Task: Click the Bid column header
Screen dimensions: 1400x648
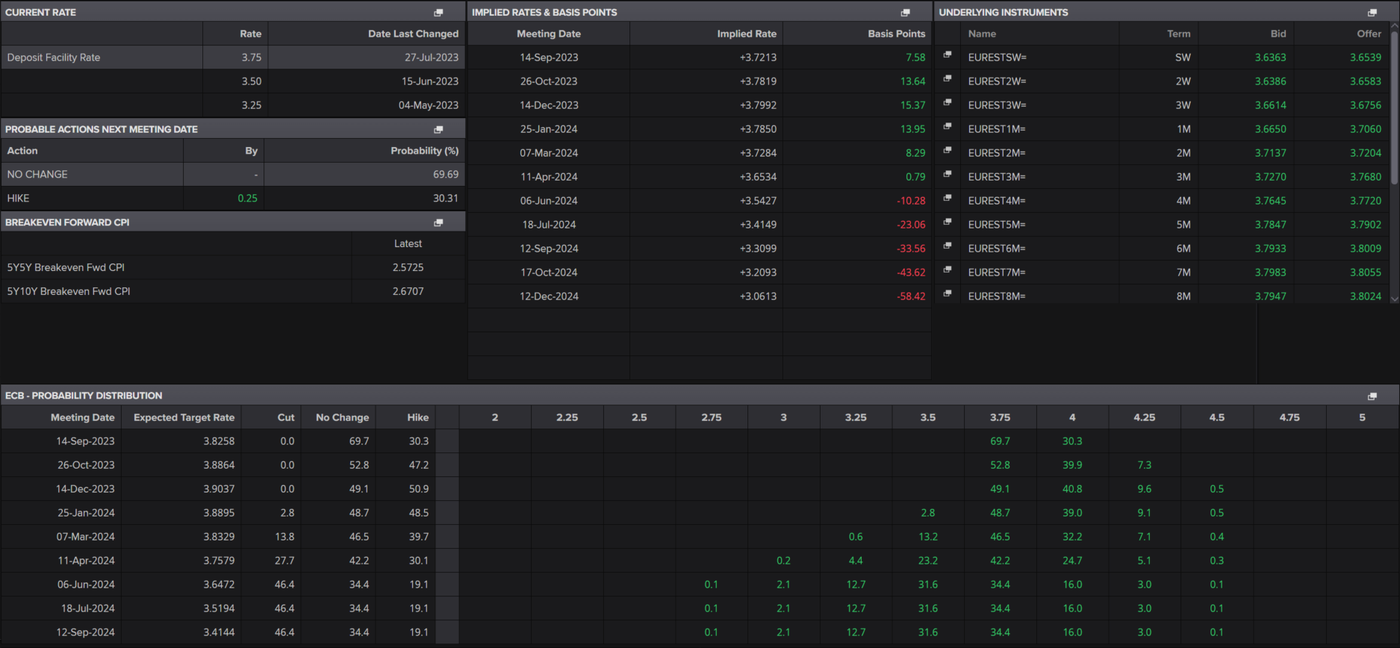Action: click(x=1277, y=34)
